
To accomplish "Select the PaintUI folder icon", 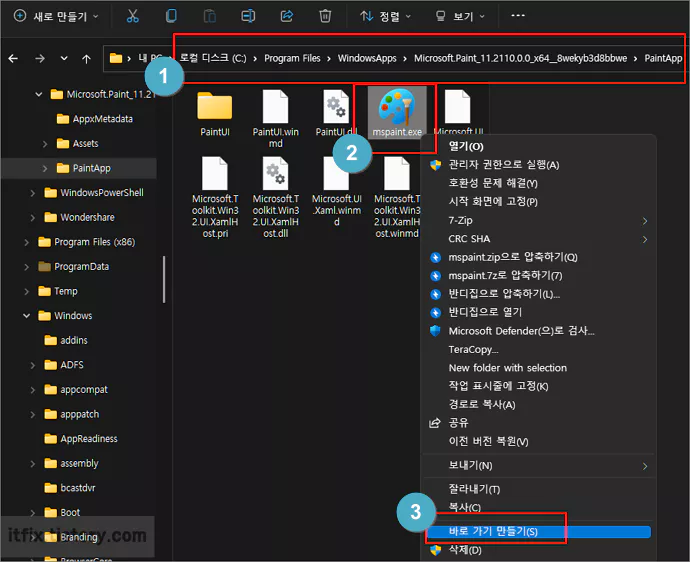I will click(x=215, y=114).
